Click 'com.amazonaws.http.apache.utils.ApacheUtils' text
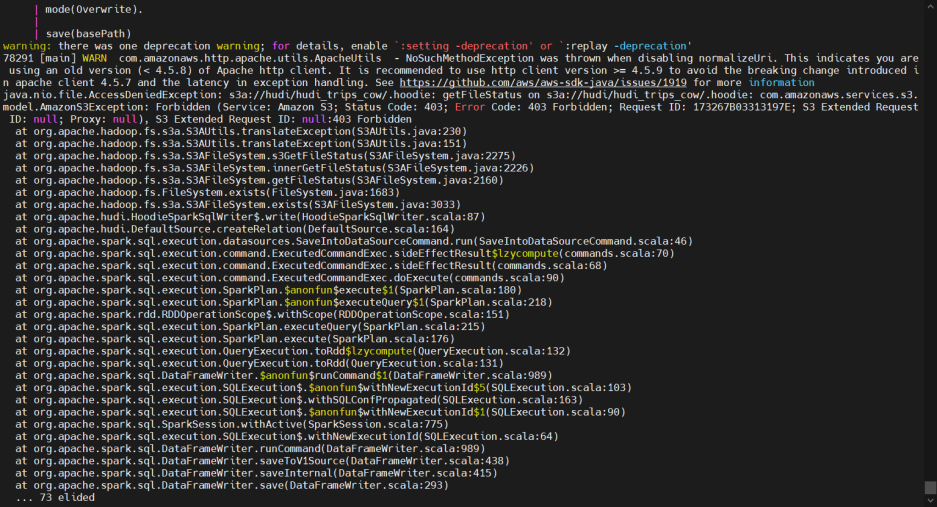The width and height of the screenshot is (937, 507). [250, 59]
